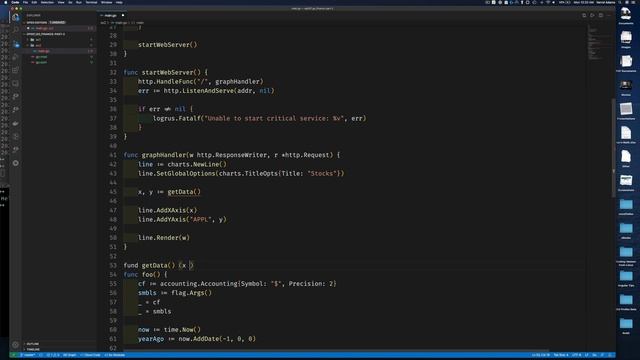The image size is (640, 360).
Task: Click func foo() on line 54
Action: pos(142,274)
